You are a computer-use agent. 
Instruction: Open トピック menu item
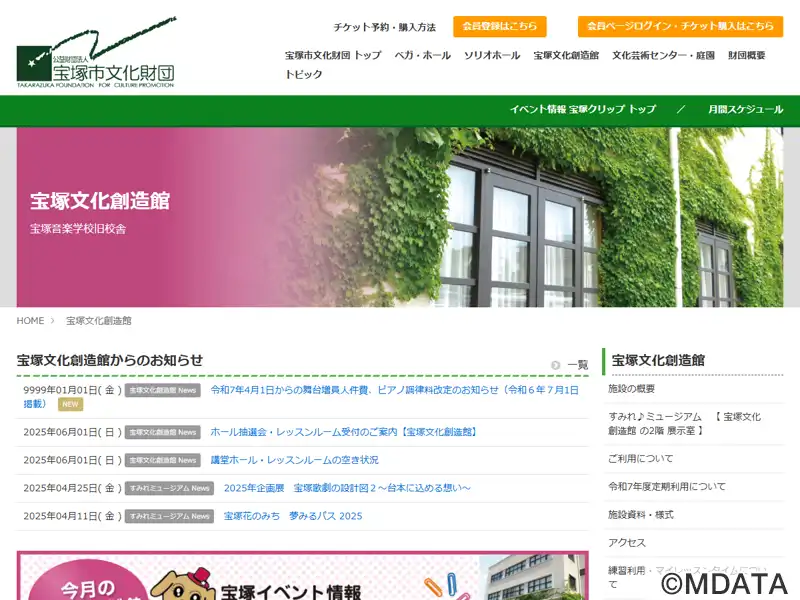point(304,74)
